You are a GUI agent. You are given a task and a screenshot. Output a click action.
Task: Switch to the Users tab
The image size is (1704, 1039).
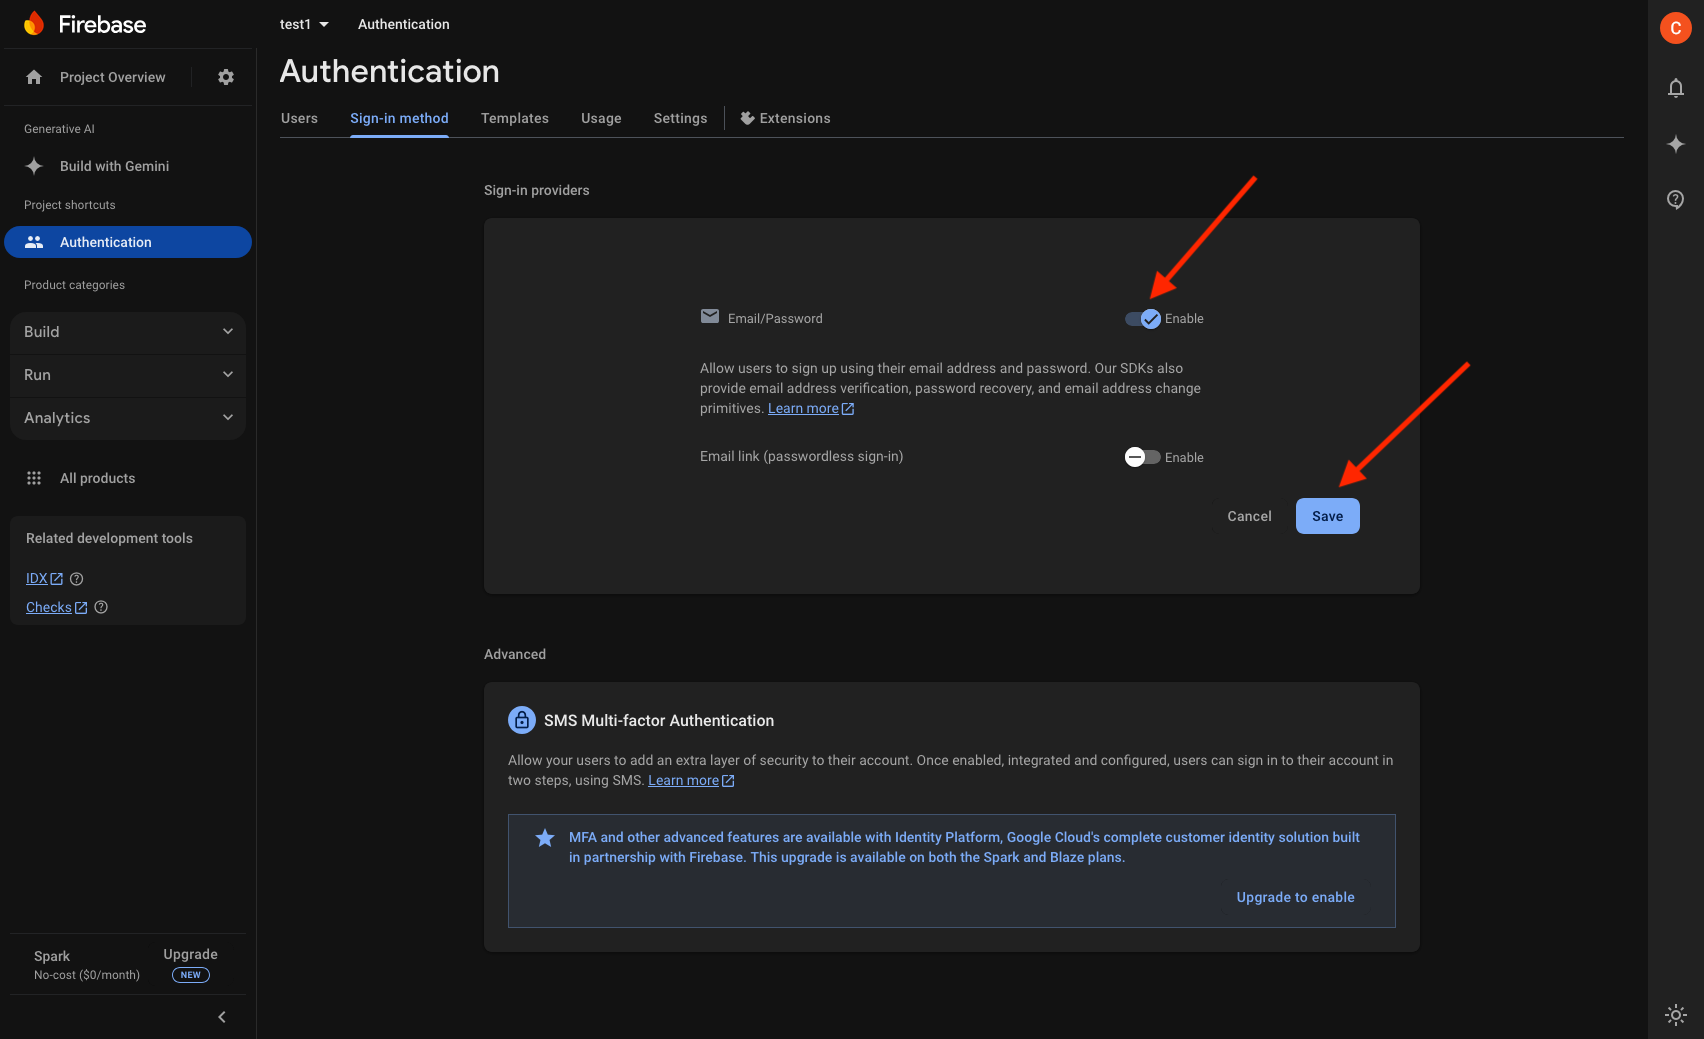click(x=299, y=118)
